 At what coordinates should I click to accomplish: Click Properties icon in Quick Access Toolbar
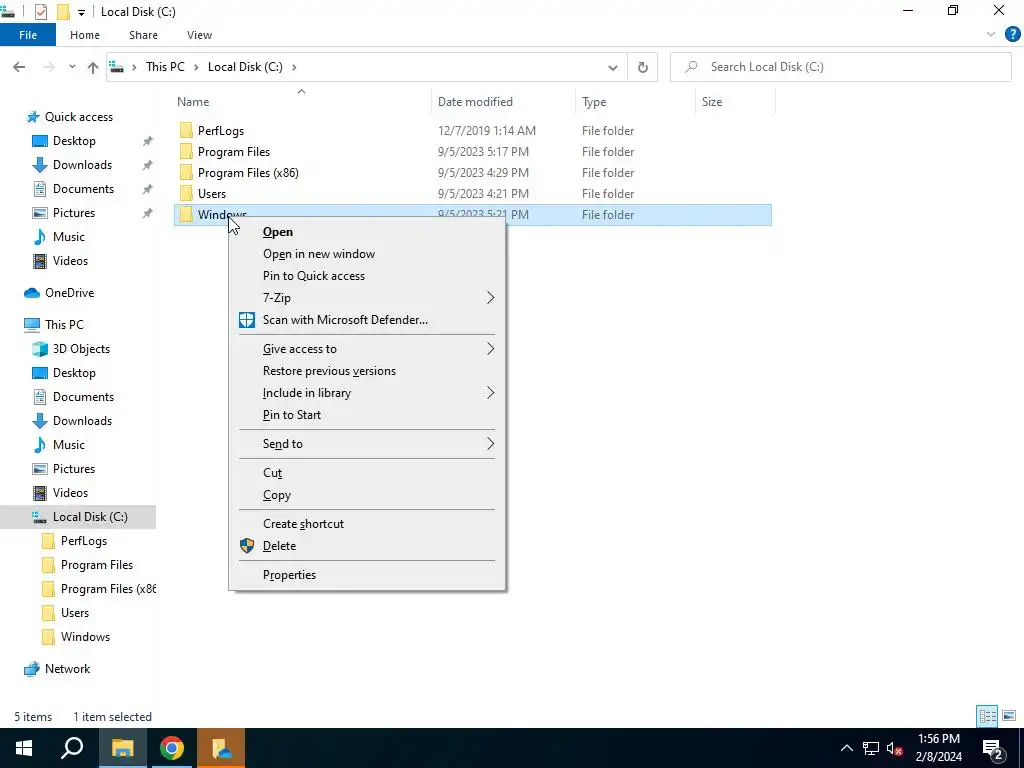[x=41, y=12]
